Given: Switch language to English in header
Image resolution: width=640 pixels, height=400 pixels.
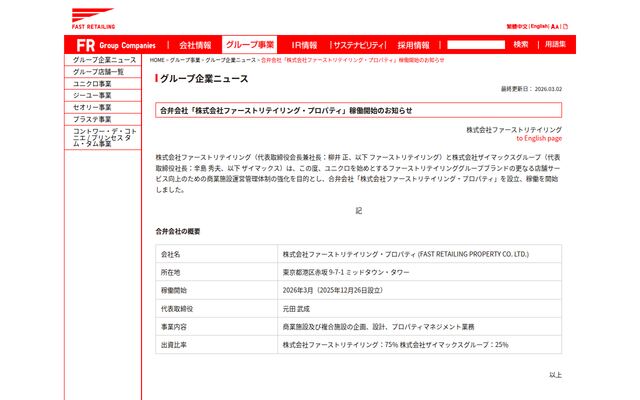Looking at the screenshot, I should tap(540, 27).
